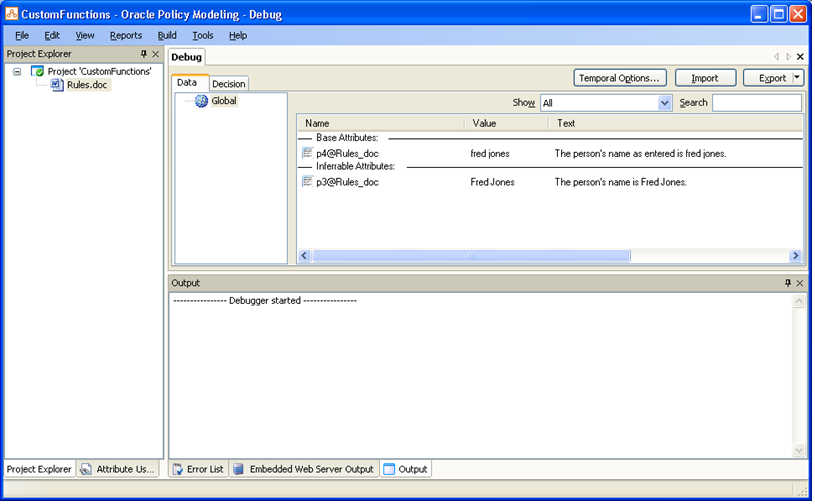This screenshot has width=815, height=504.
Task: Open the Tools menu
Action: coord(203,35)
